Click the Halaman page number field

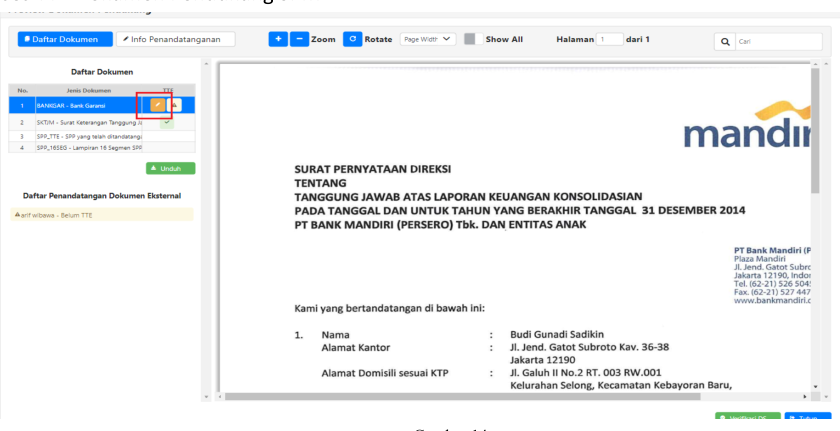608,39
